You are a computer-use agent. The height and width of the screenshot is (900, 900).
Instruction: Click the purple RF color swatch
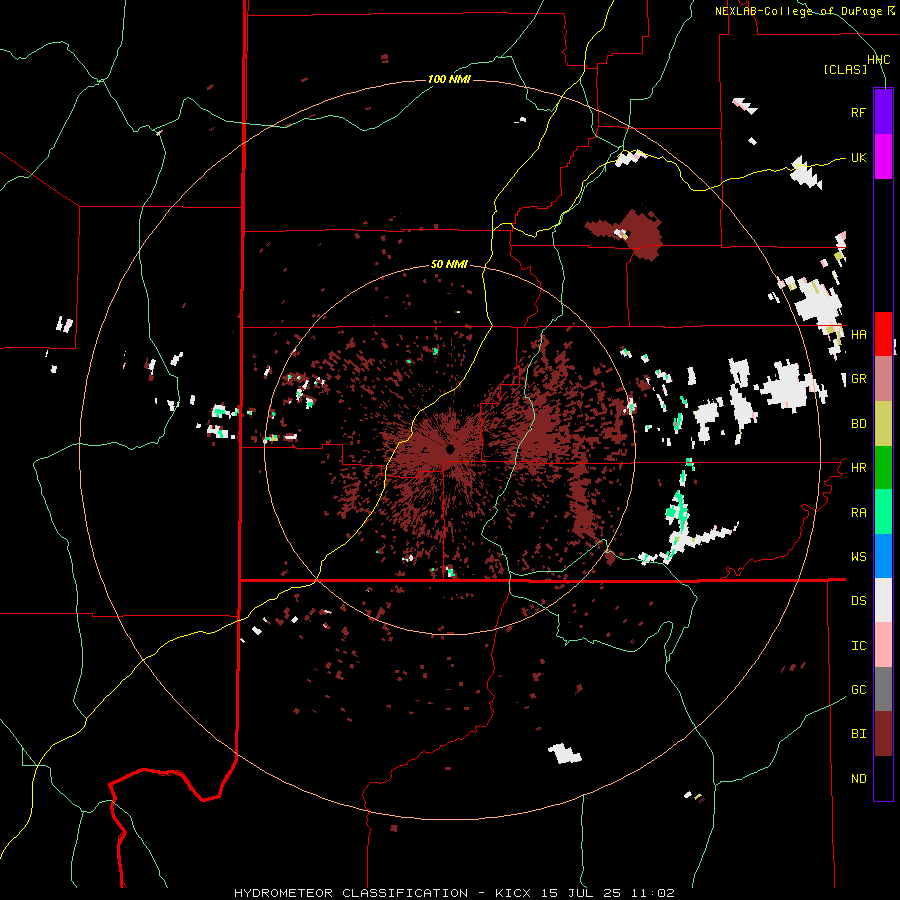pyautogui.click(x=883, y=112)
